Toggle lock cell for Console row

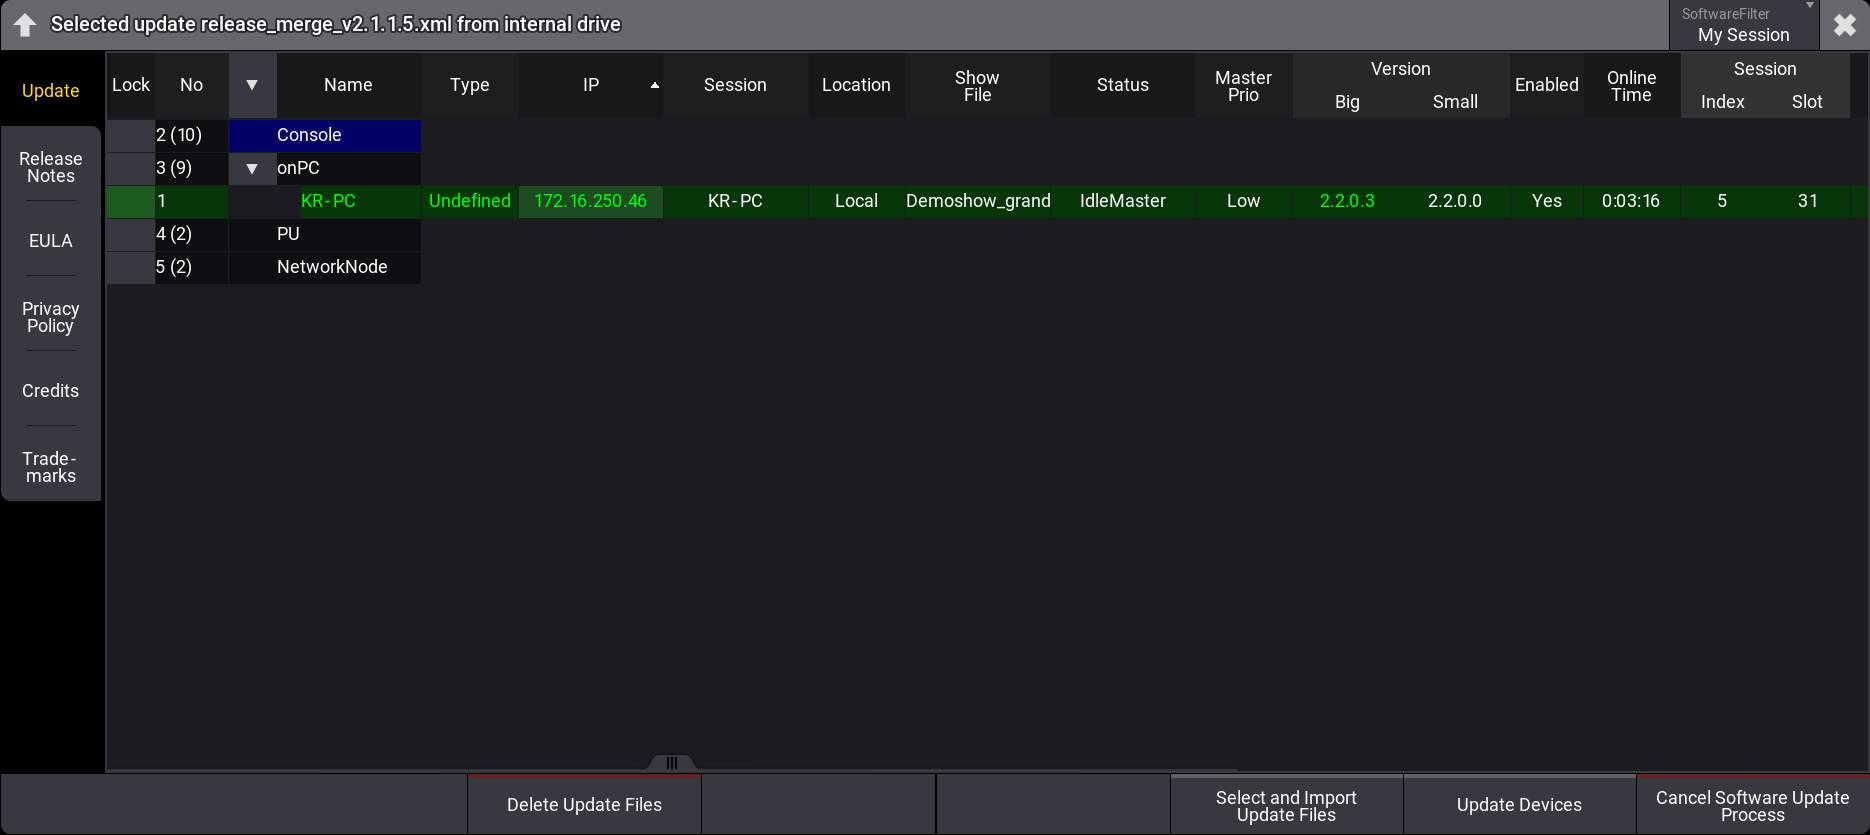point(131,135)
